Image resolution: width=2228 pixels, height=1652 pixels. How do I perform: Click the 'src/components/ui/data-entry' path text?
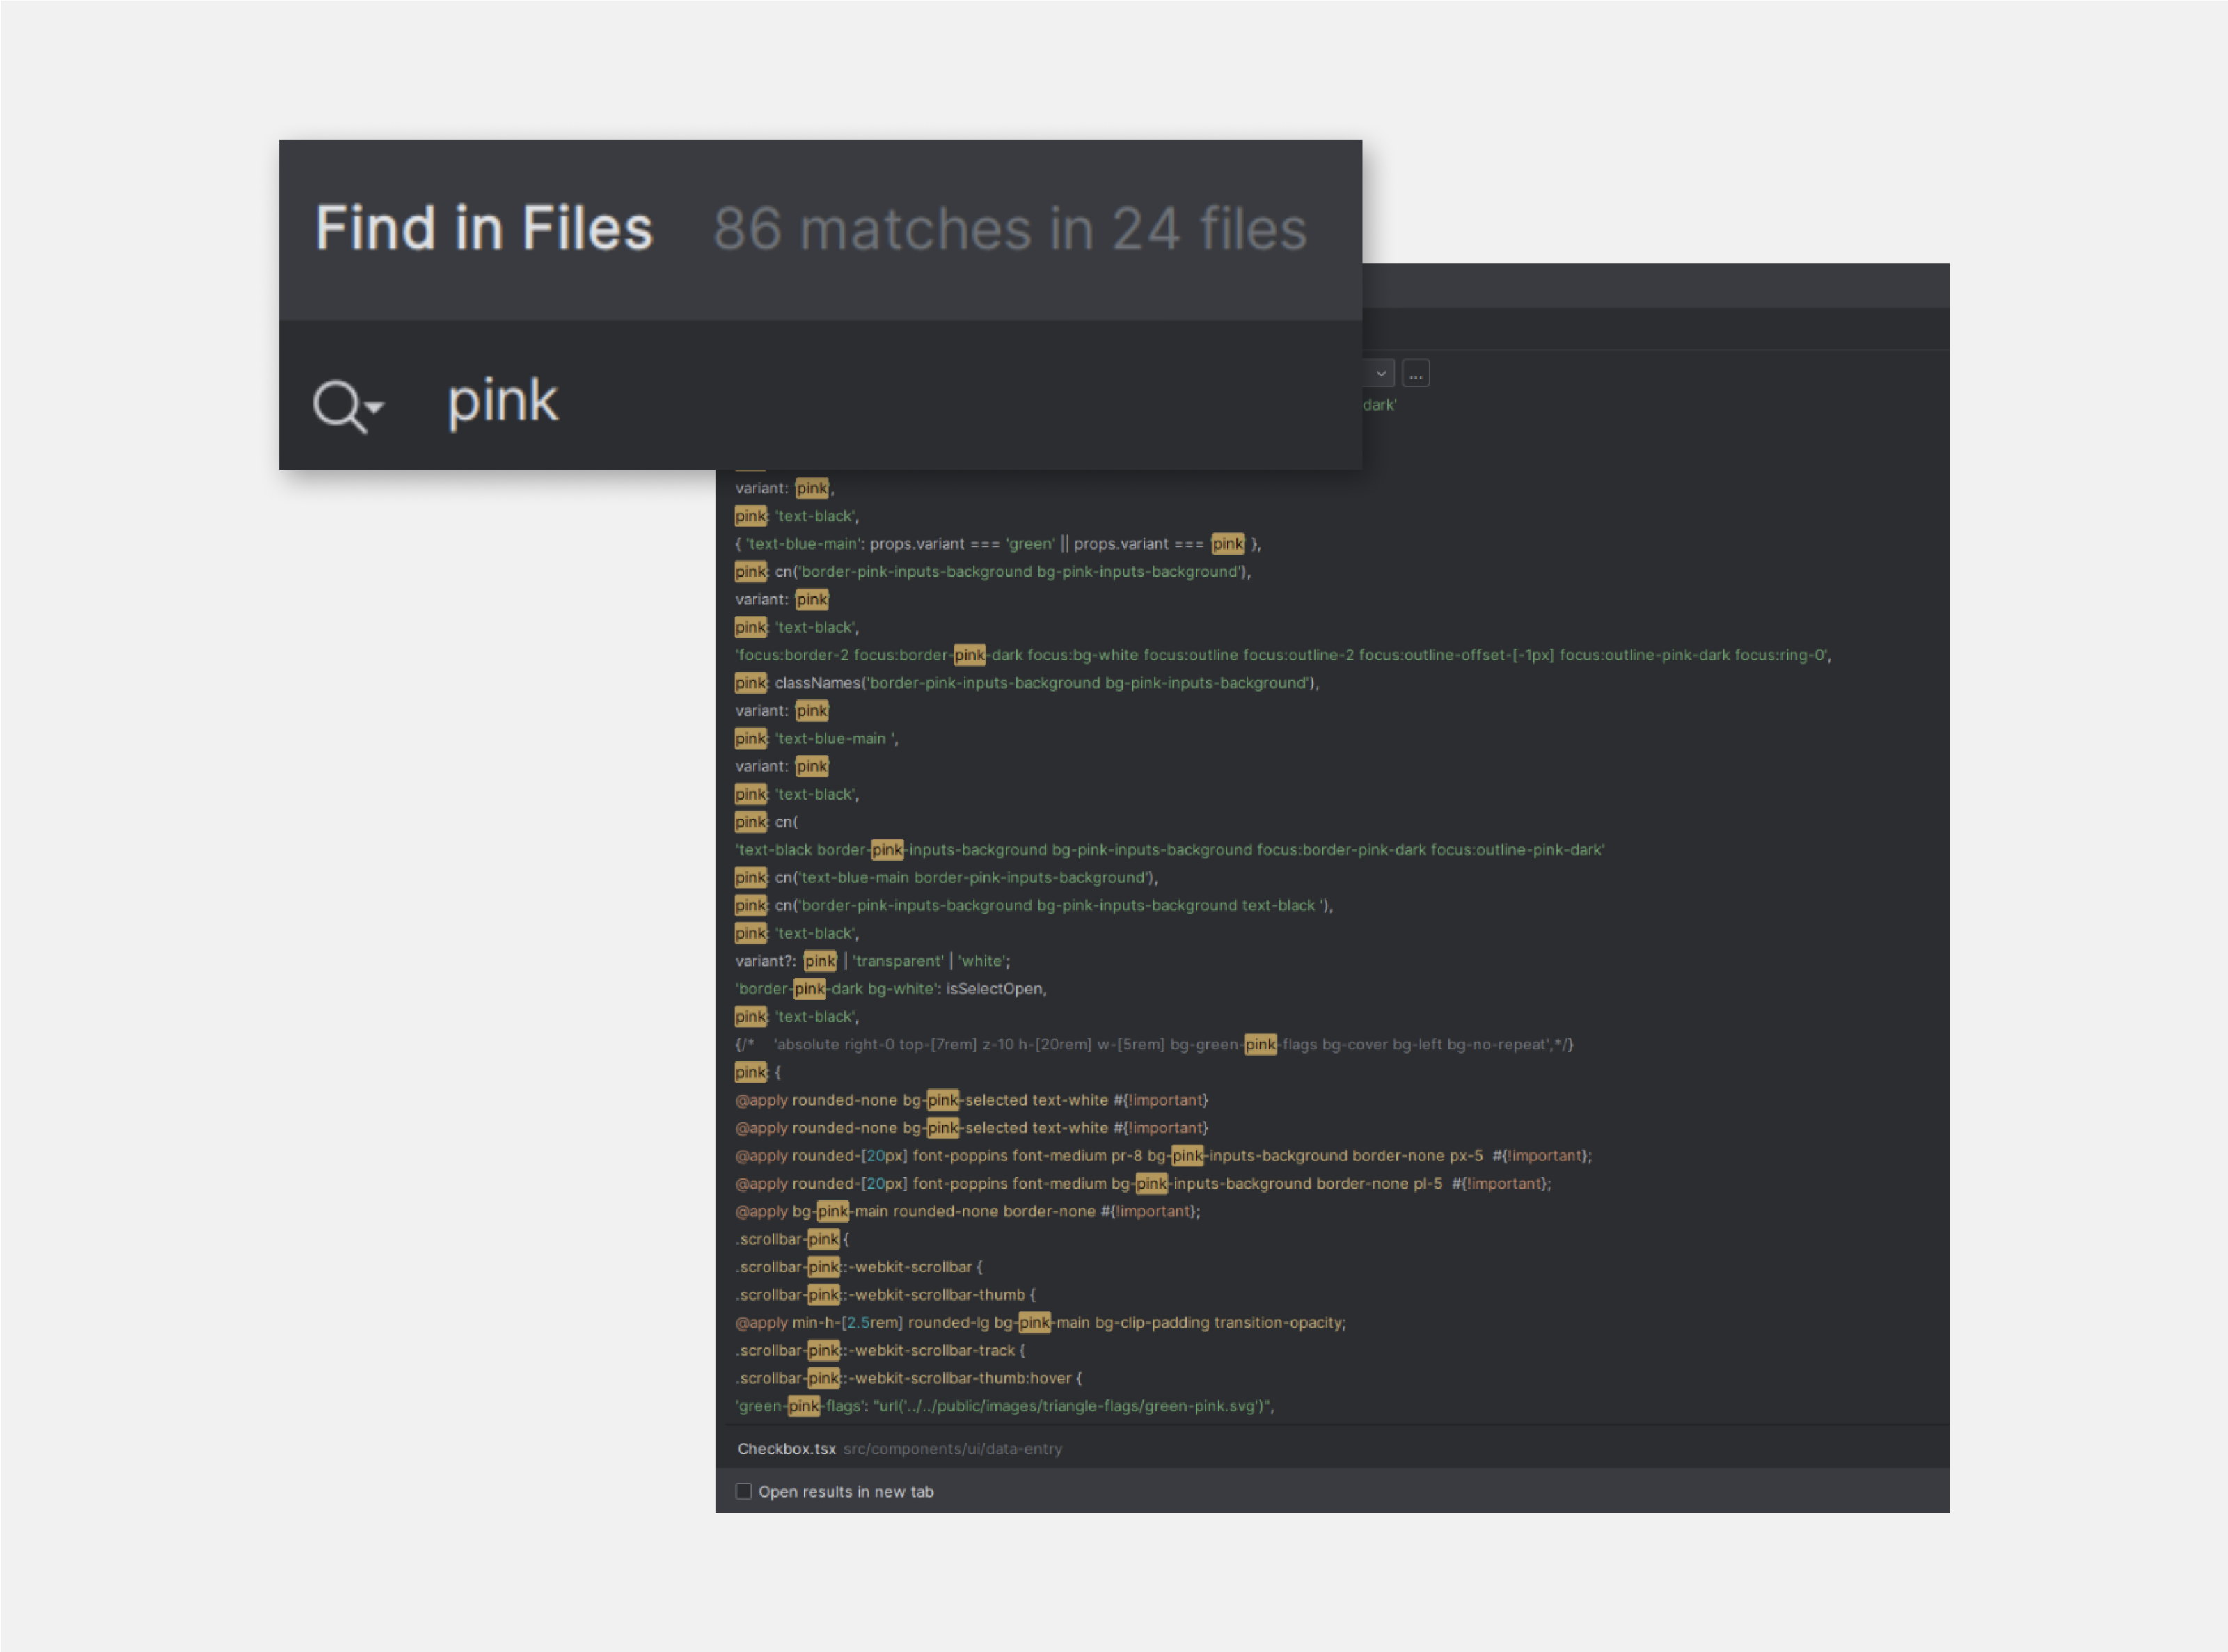(952, 1448)
